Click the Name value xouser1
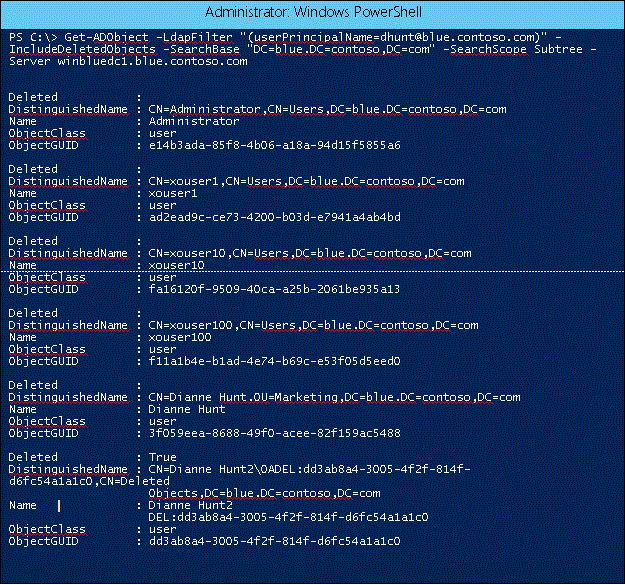The width and height of the screenshot is (625, 585). (173, 193)
